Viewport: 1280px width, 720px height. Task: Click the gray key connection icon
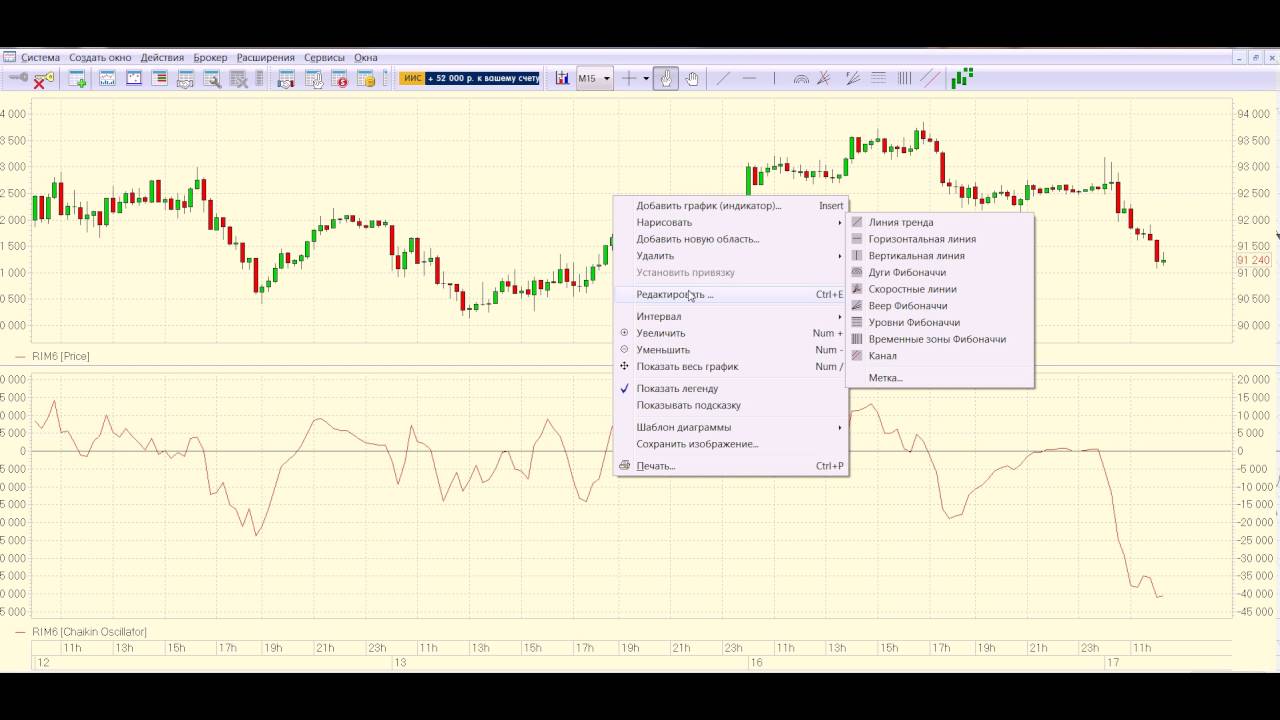19,78
